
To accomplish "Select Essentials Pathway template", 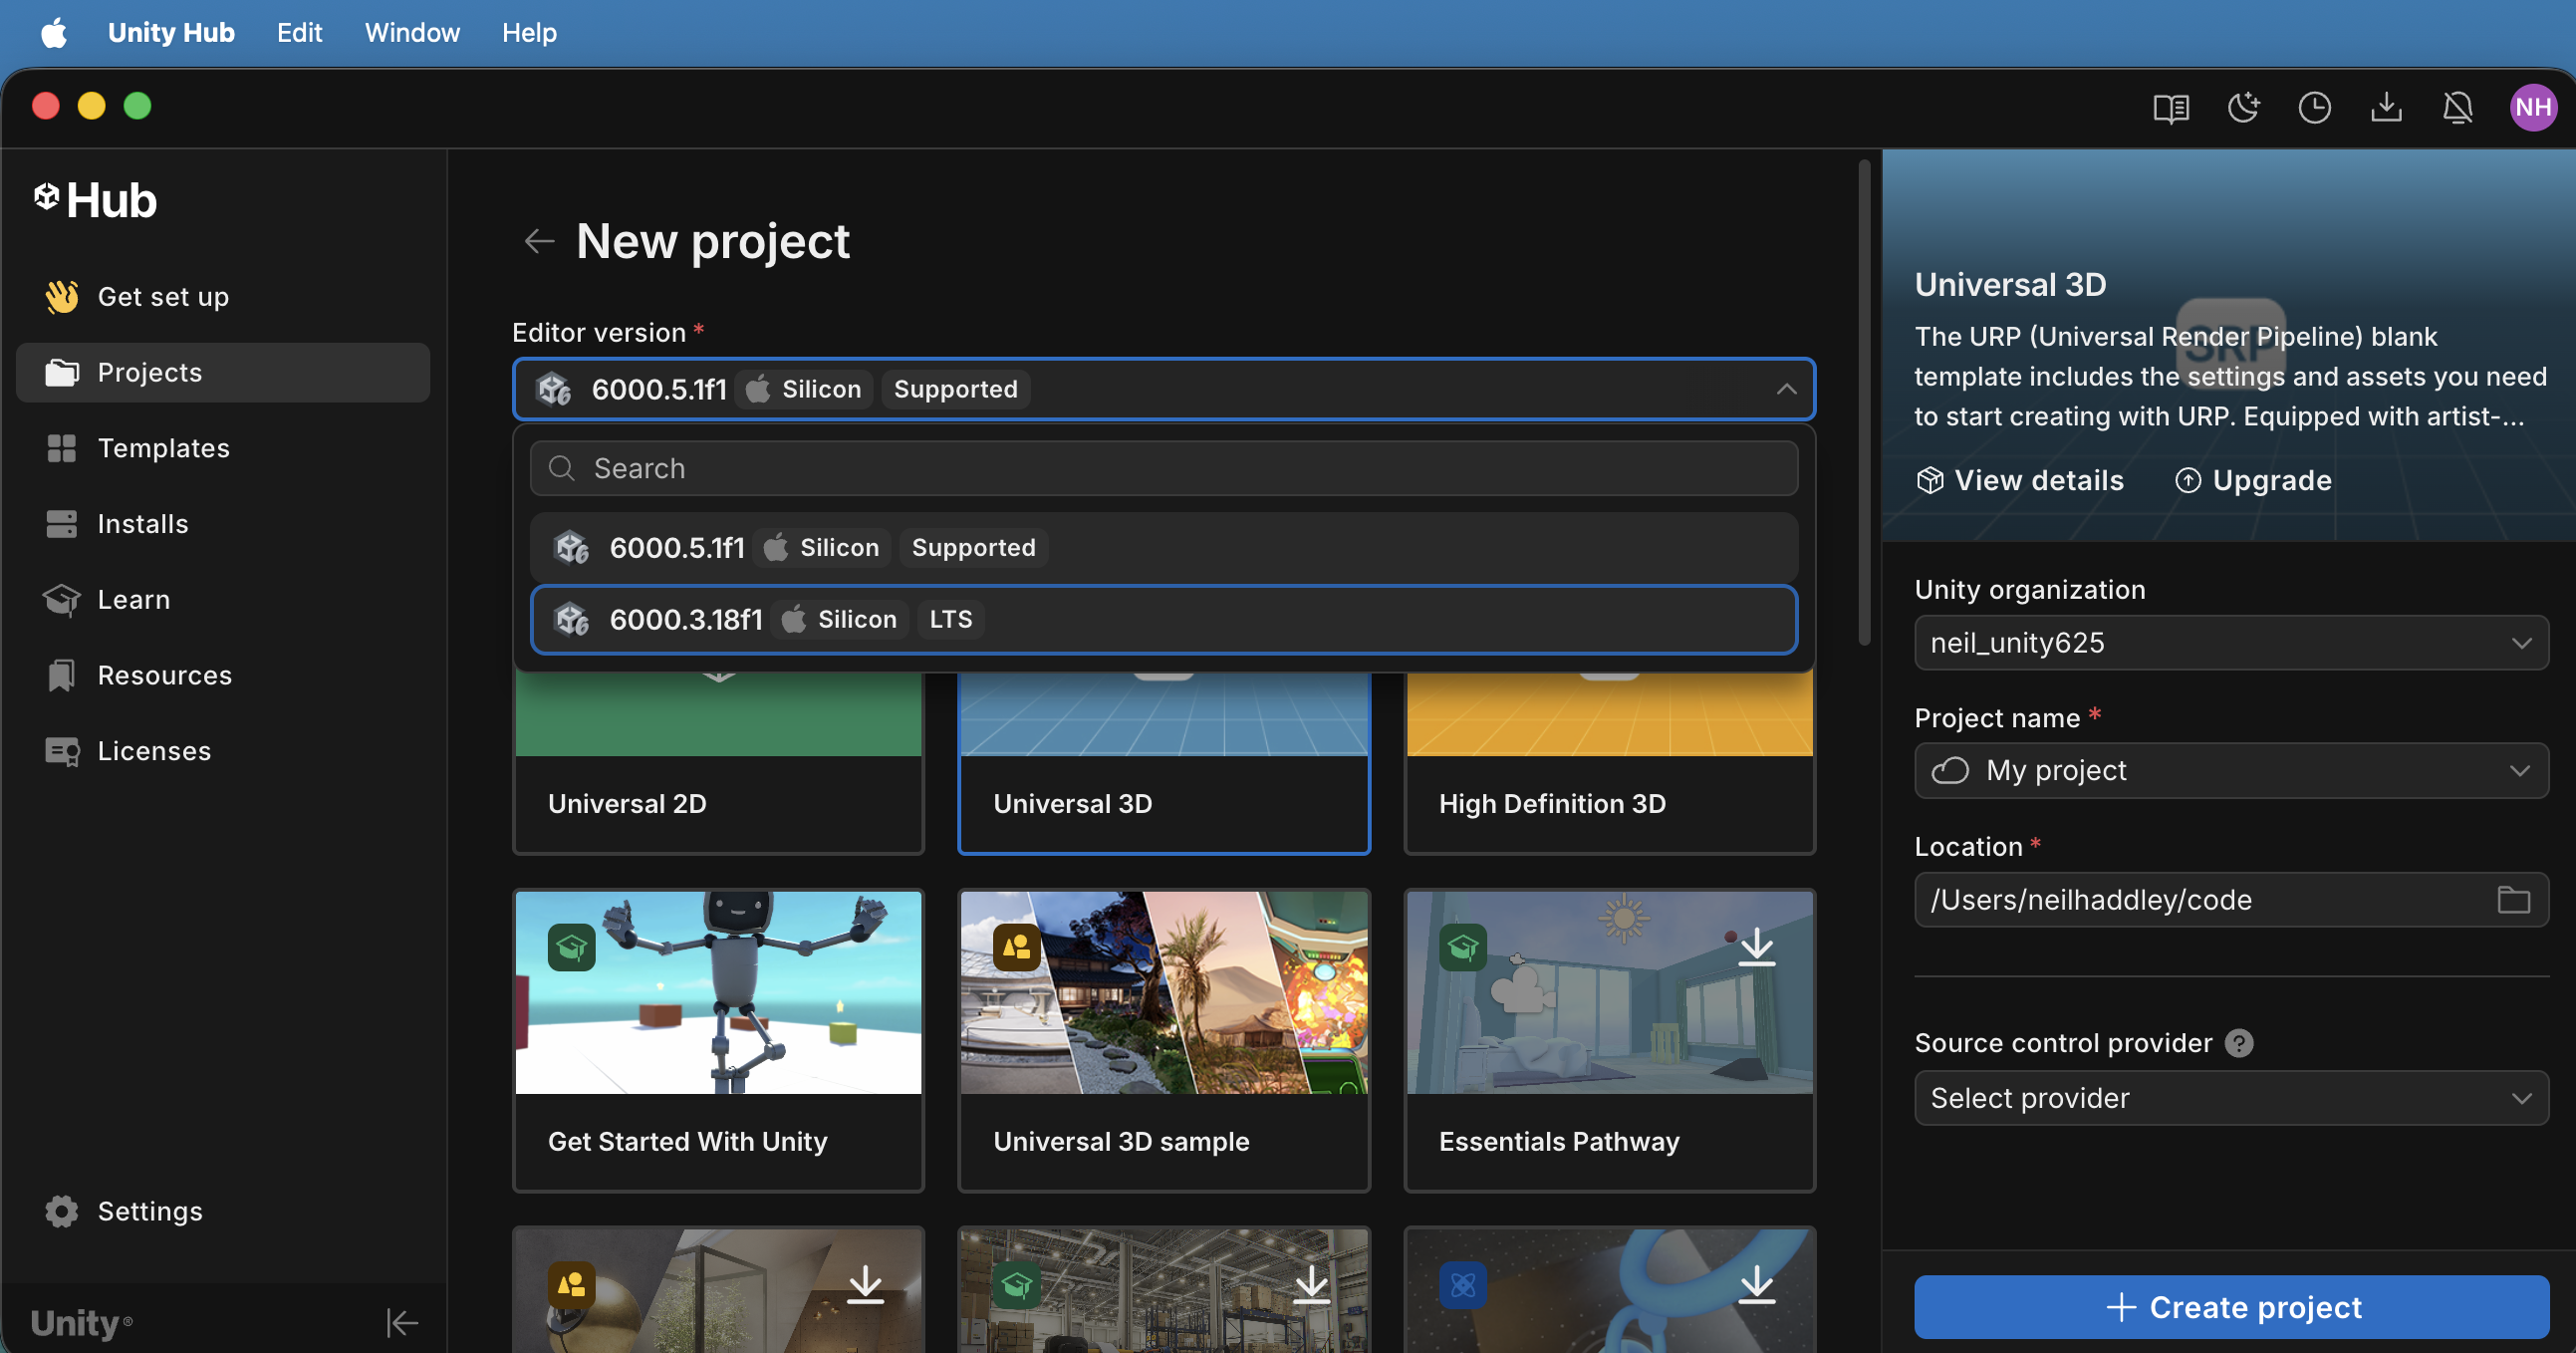I will [x=1609, y=1040].
